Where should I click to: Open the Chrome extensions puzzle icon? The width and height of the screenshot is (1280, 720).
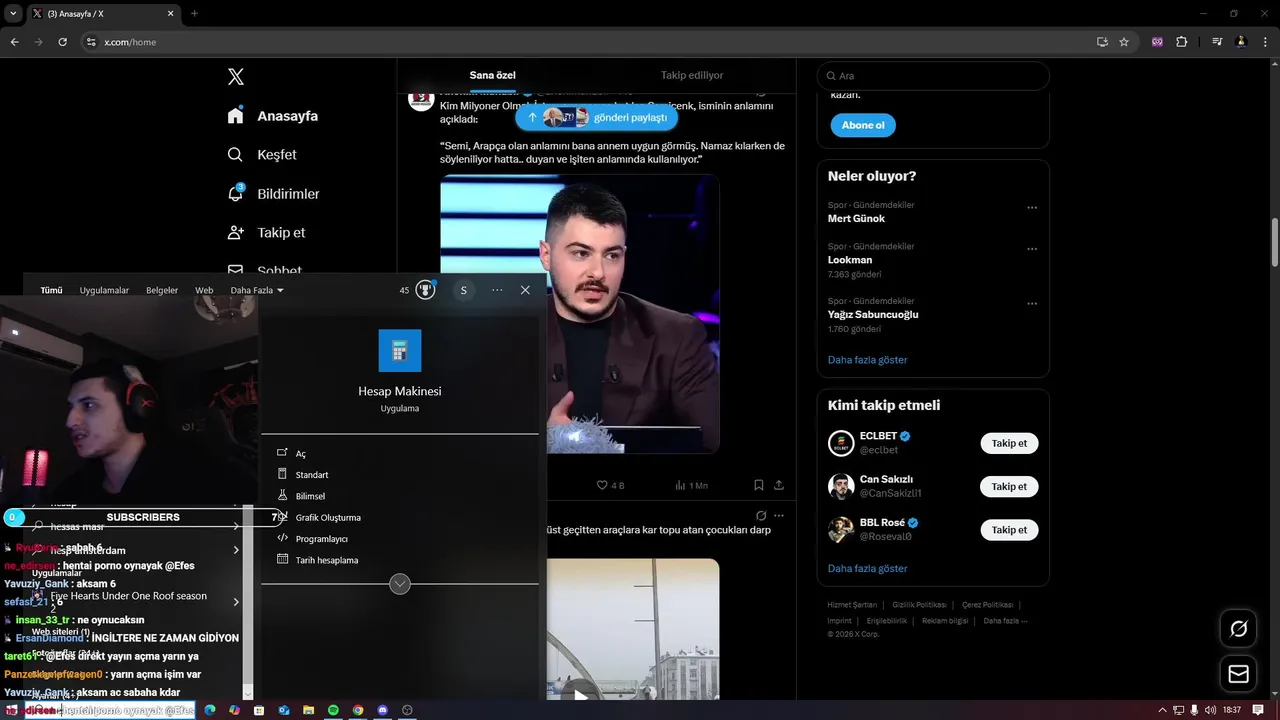click(1182, 42)
